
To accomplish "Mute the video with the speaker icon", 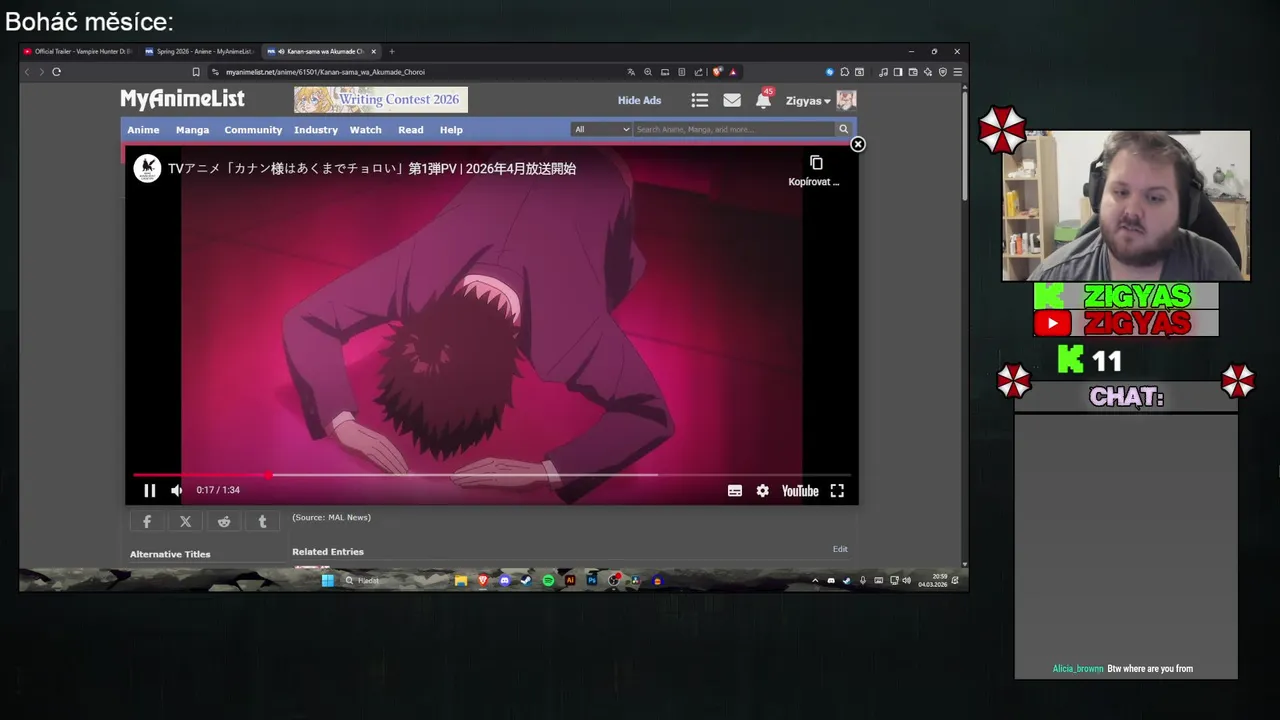I will pos(177,490).
